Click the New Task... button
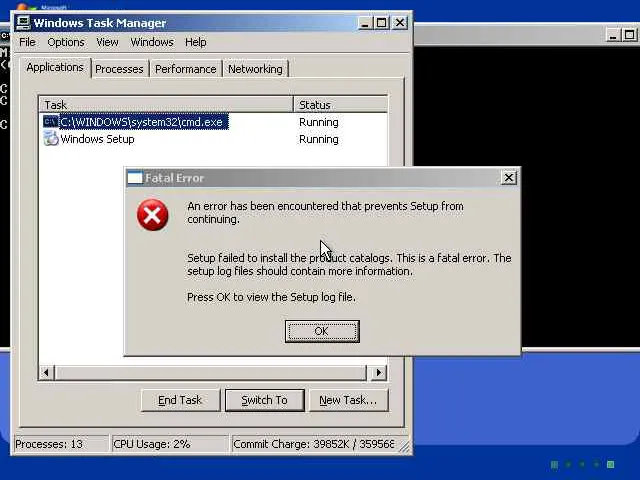 [348, 400]
